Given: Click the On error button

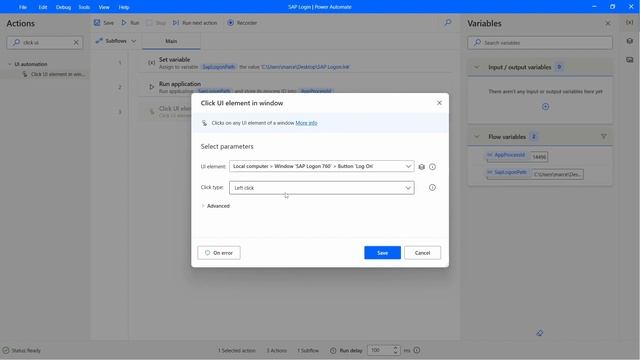Looking at the screenshot, I should [219, 253].
